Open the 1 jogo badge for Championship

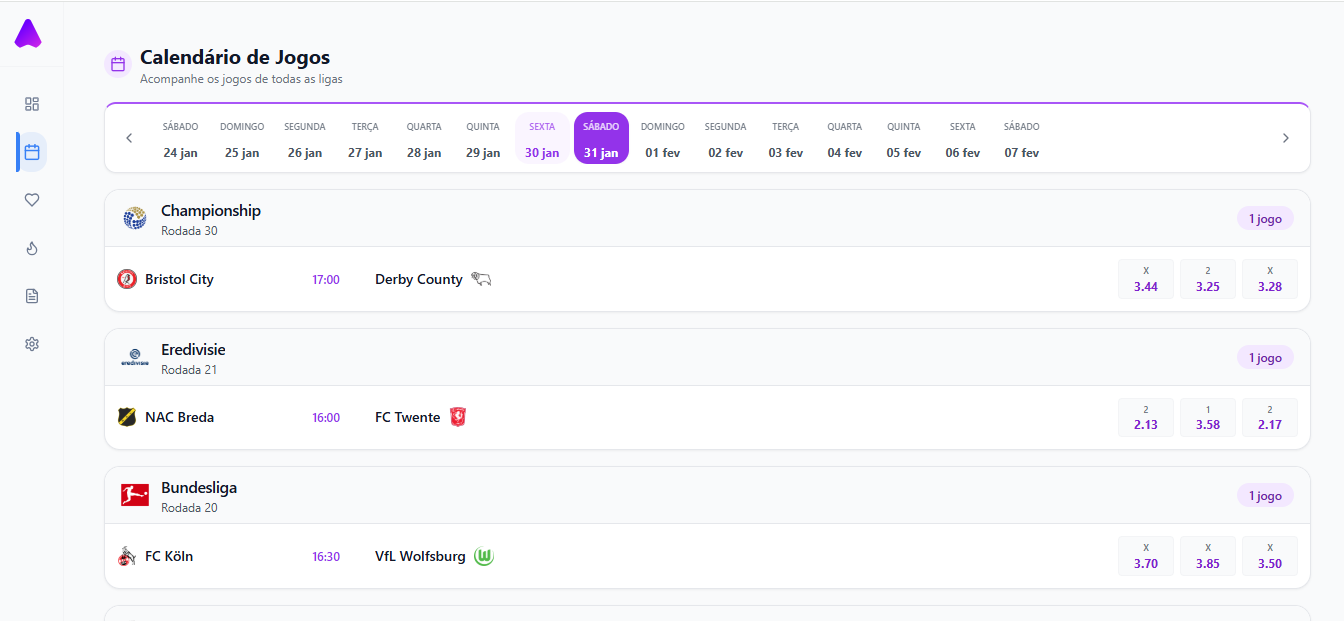coord(1265,218)
